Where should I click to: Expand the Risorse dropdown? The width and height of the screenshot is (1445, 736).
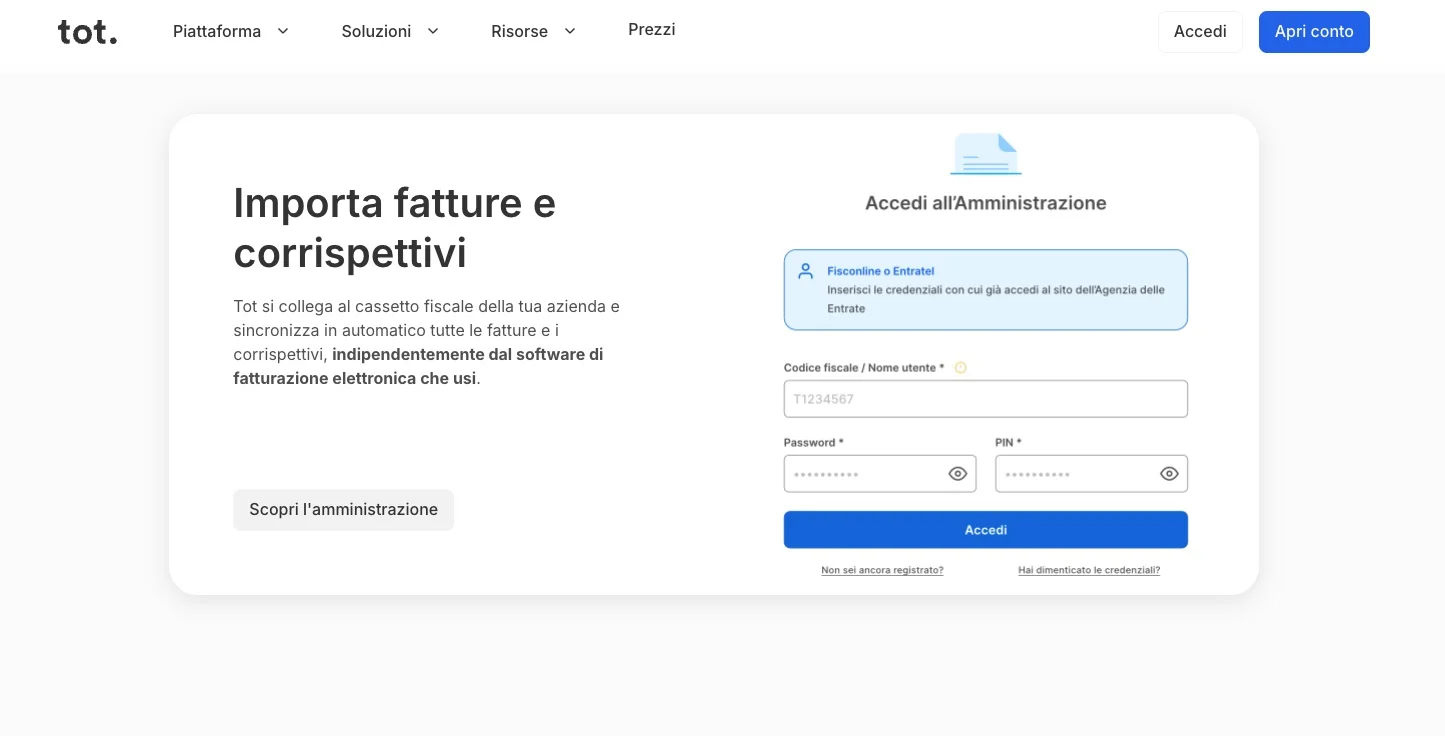tap(533, 31)
